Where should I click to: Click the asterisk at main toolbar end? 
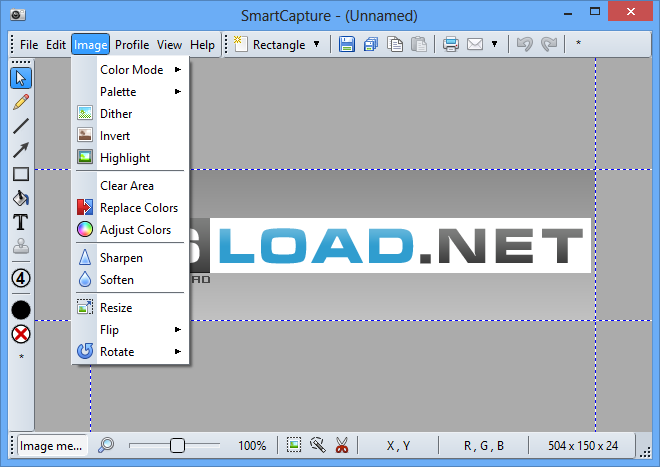click(x=578, y=43)
